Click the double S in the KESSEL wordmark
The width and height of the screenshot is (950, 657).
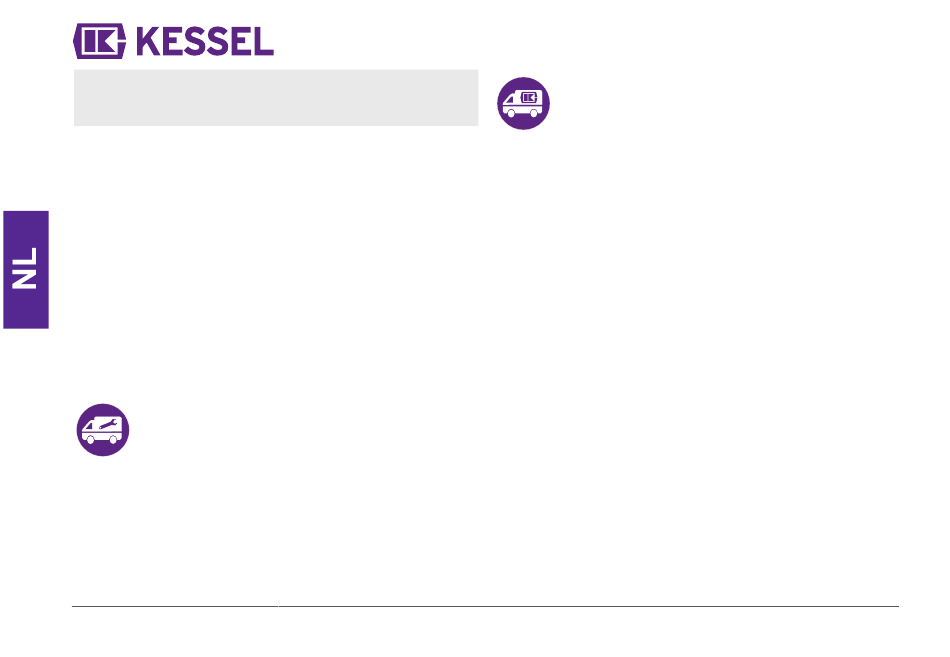(206, 41)
